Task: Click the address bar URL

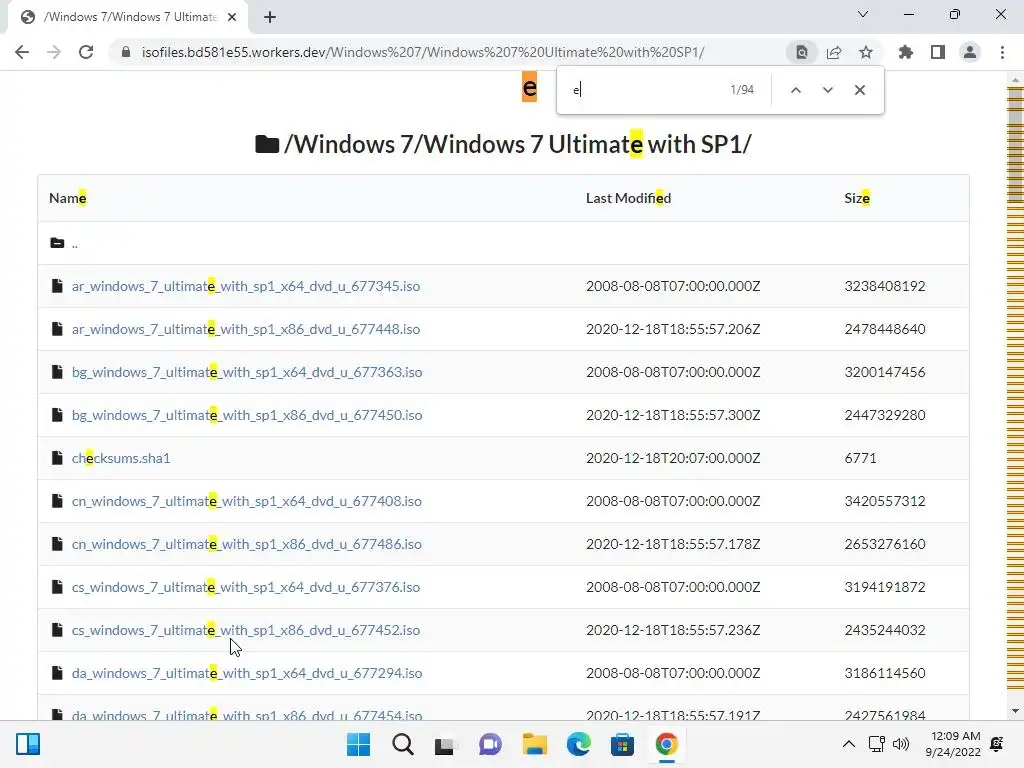Action: [423, 52]
